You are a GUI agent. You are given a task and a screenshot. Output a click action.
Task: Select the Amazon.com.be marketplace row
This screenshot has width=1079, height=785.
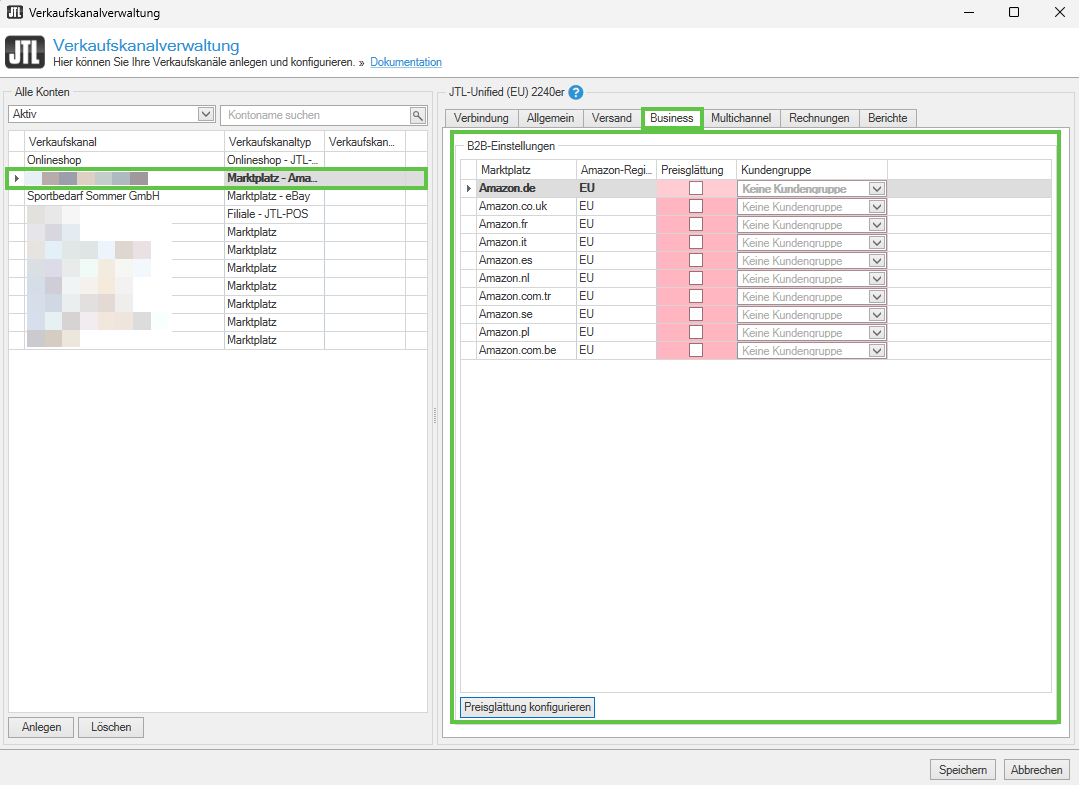pyautogui.click(x=756, y=350)
